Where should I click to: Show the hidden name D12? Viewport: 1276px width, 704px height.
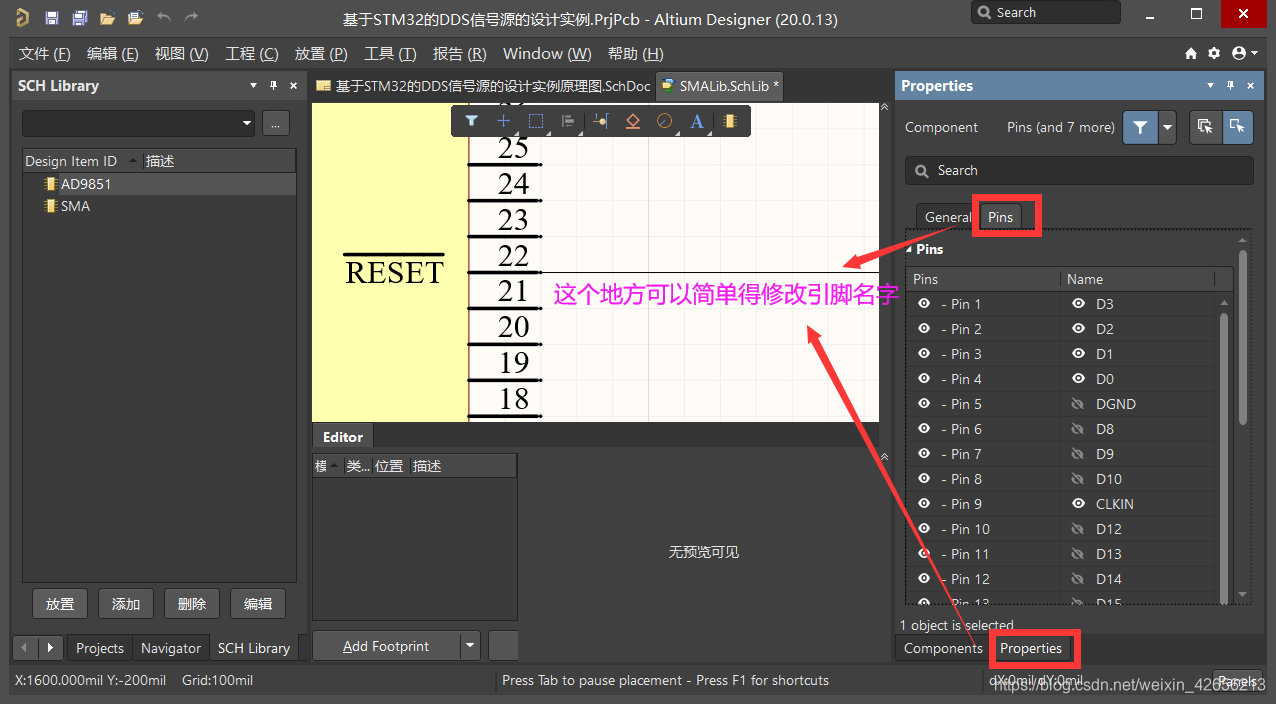pos(1078,529)
